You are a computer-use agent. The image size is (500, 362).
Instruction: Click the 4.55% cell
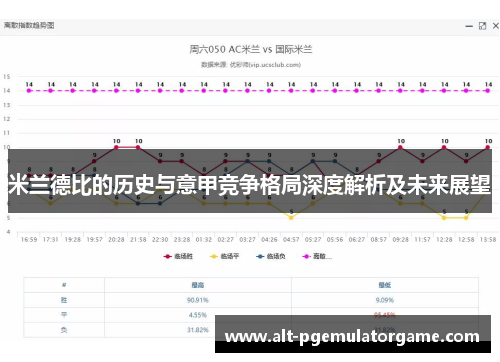point(198,315)
